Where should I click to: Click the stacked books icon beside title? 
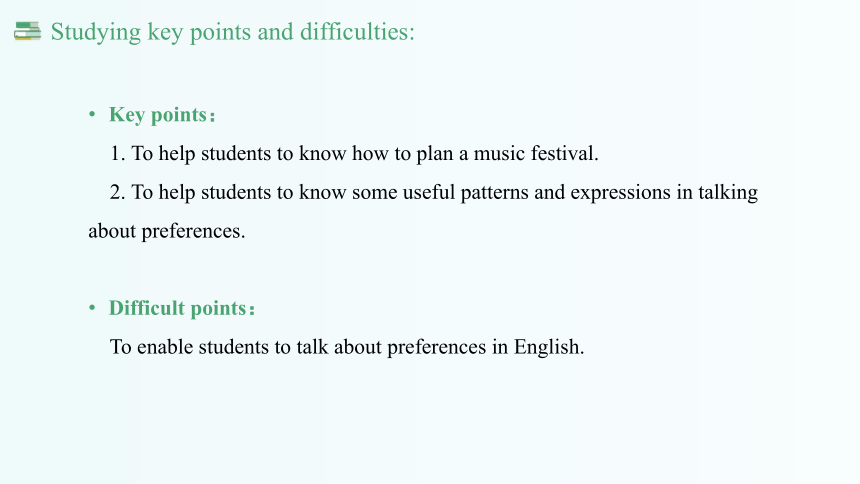pos(27,31)
